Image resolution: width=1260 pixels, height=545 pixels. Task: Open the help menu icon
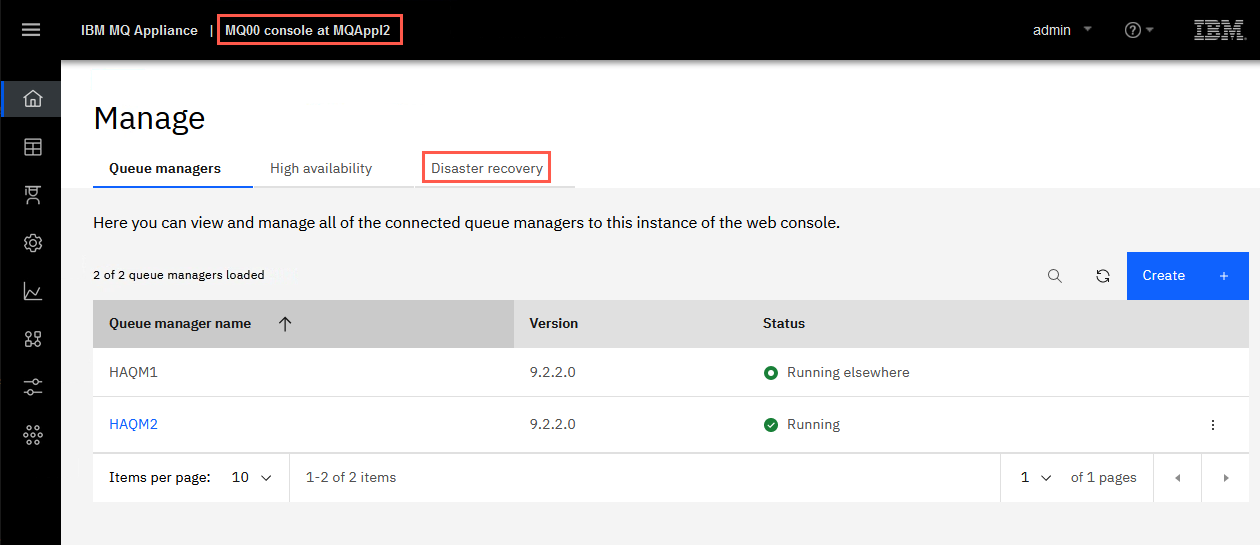(1139, 30)
